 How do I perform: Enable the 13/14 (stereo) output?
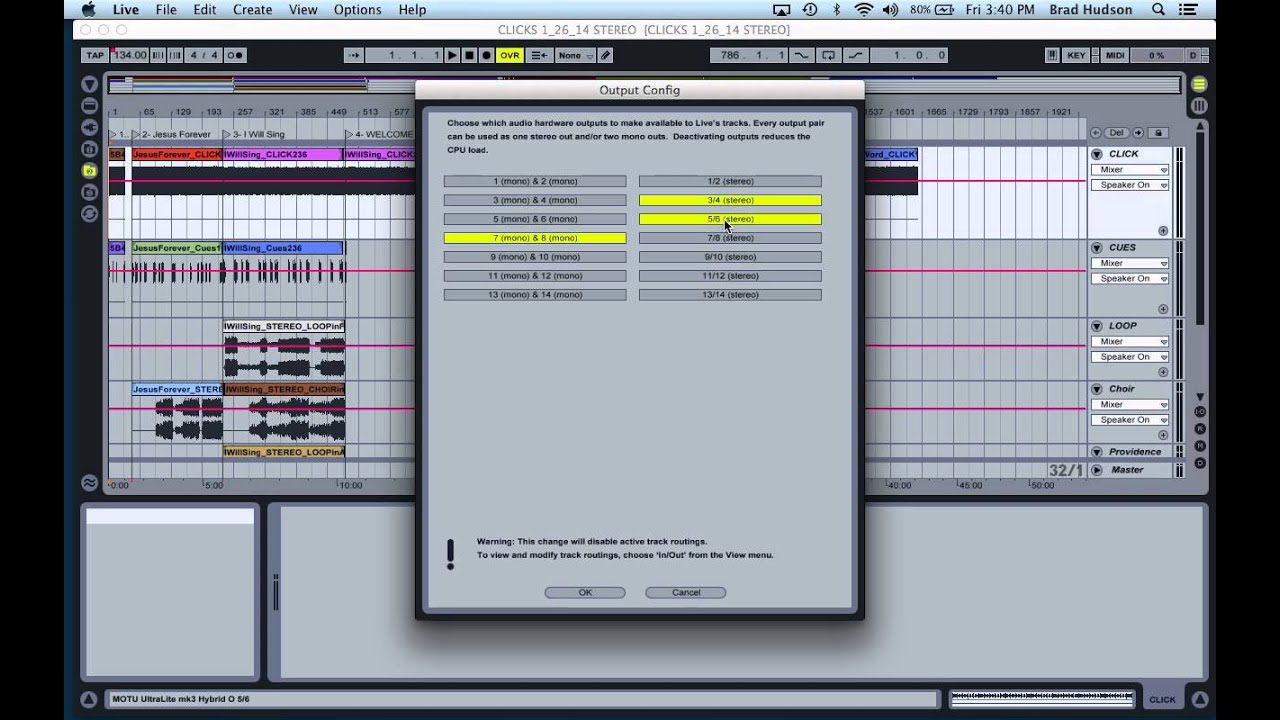(x=730, y=295)
